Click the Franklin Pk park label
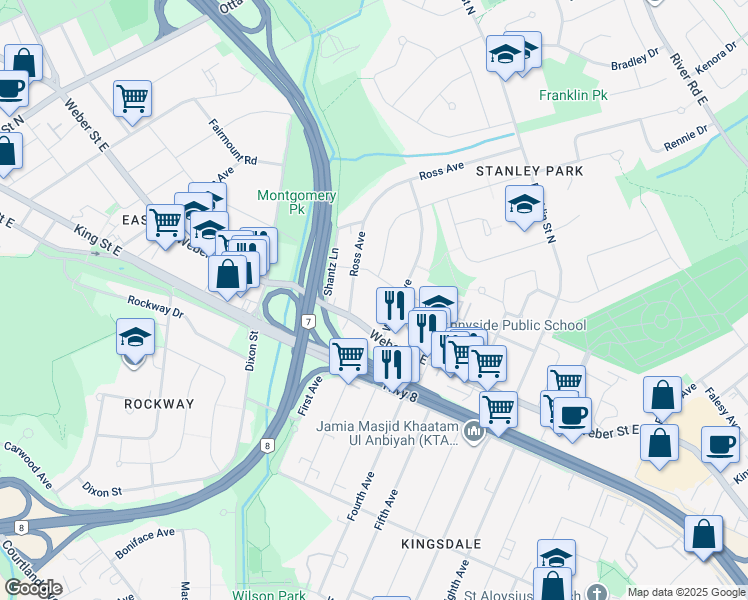This screenshot has width=748, height=600. click(x=573, y=95)
